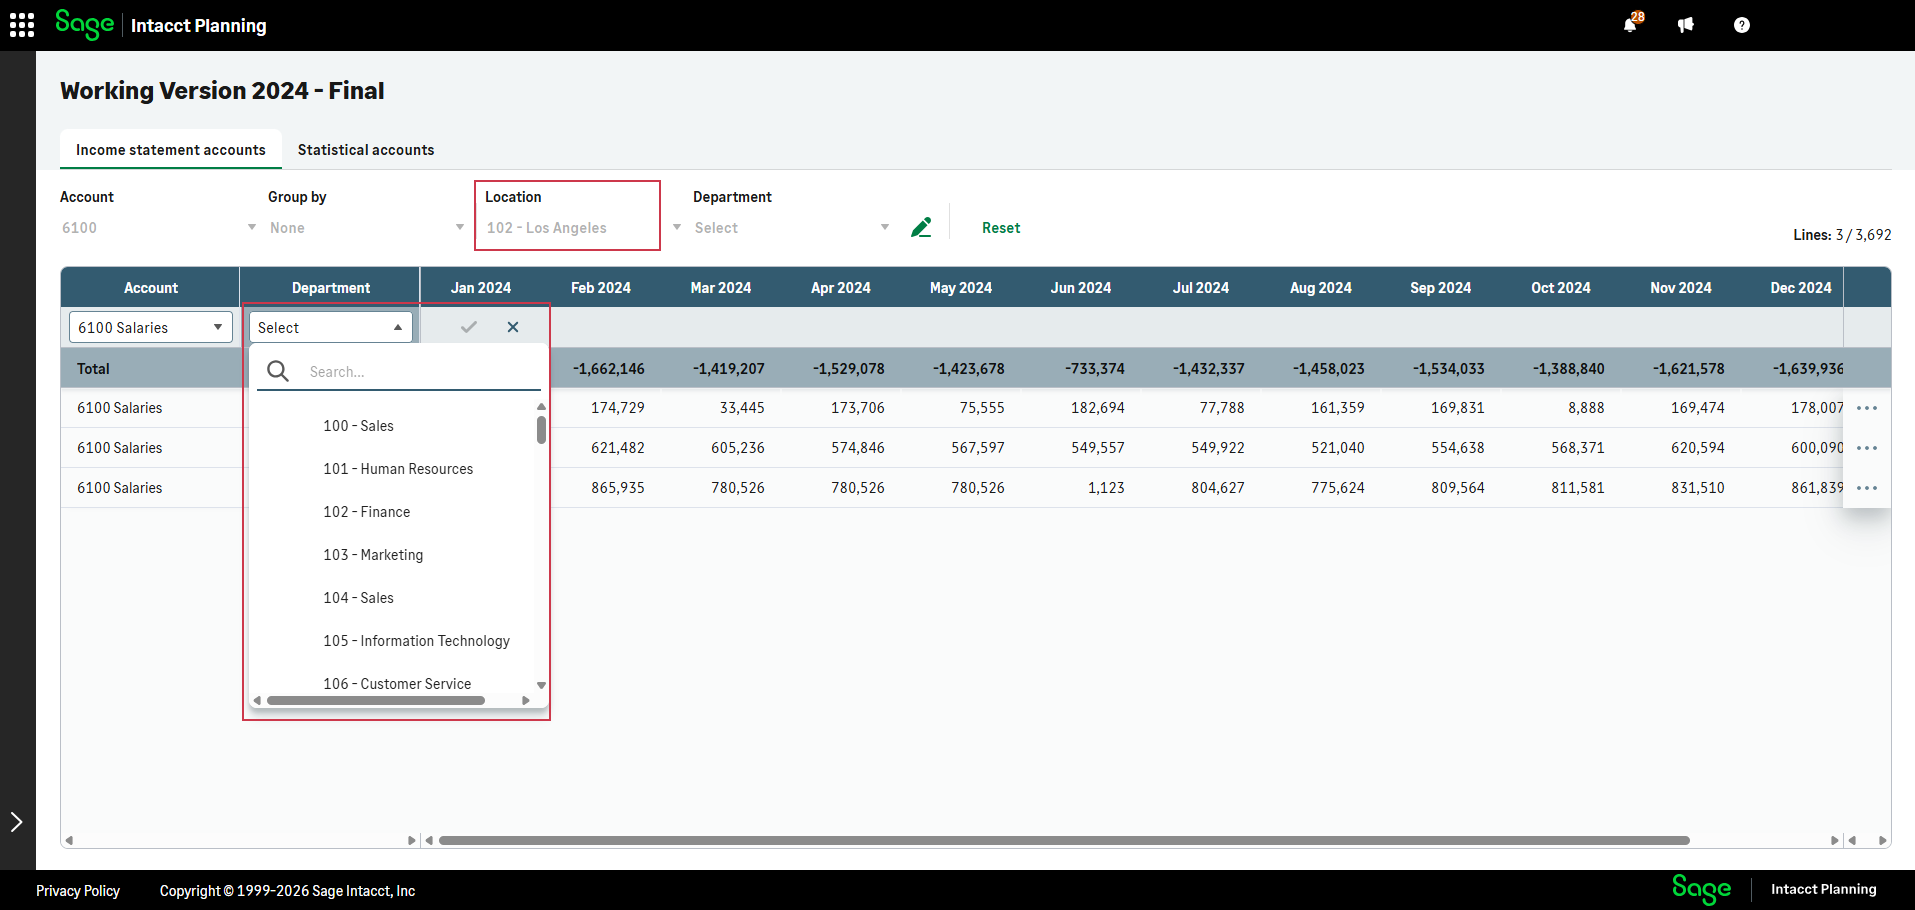Click the Jun total value -733,374
Screen dimensions: 1915x910
coord(1095,369)
